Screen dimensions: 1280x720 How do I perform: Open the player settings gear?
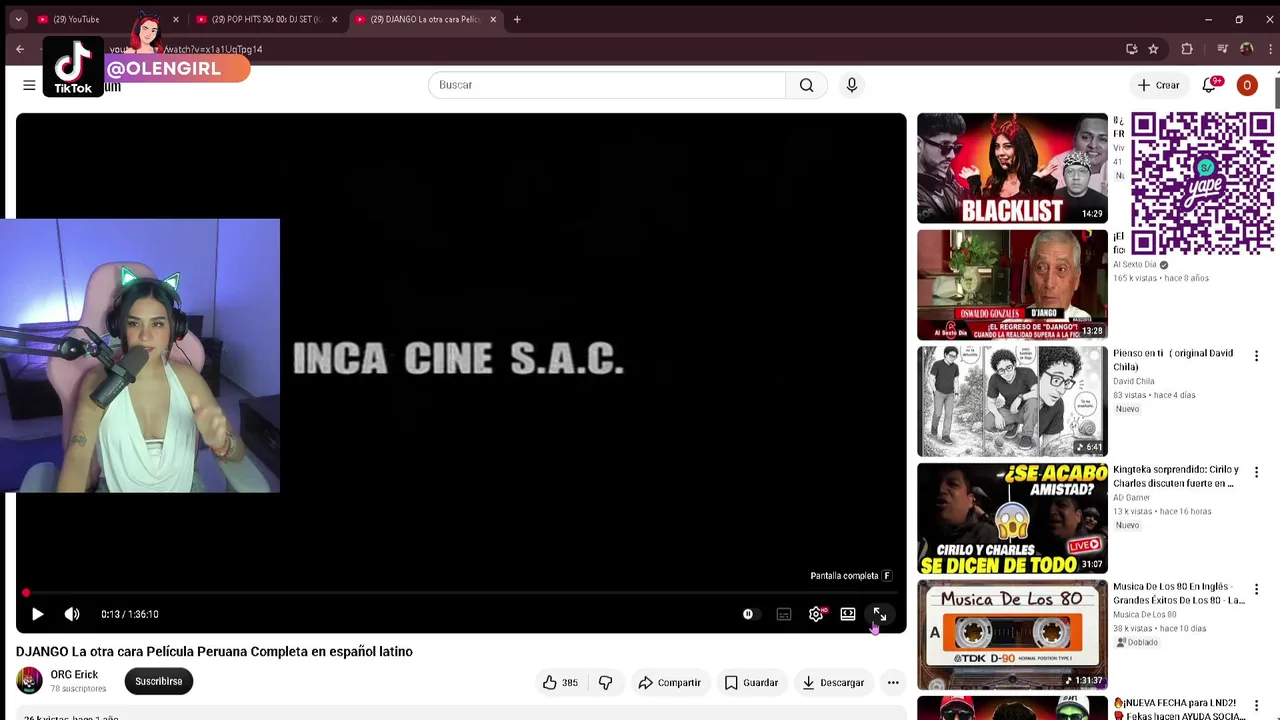point(816,614)
